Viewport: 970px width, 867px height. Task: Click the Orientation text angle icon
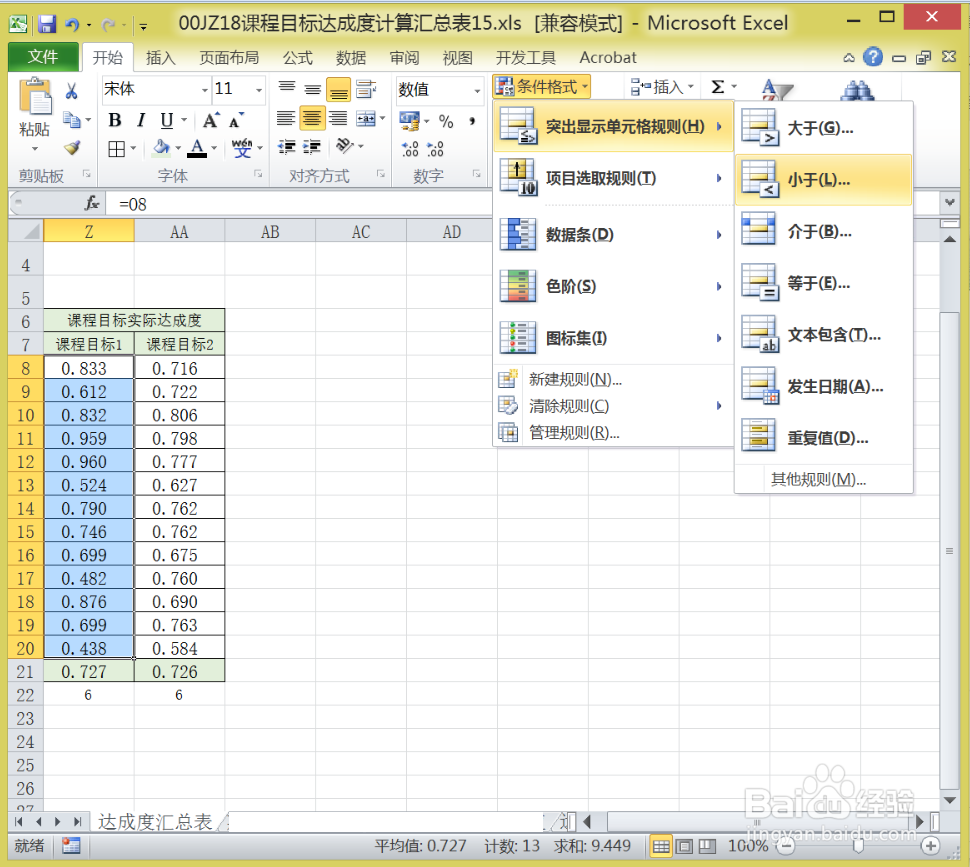[x=344, y=146]
